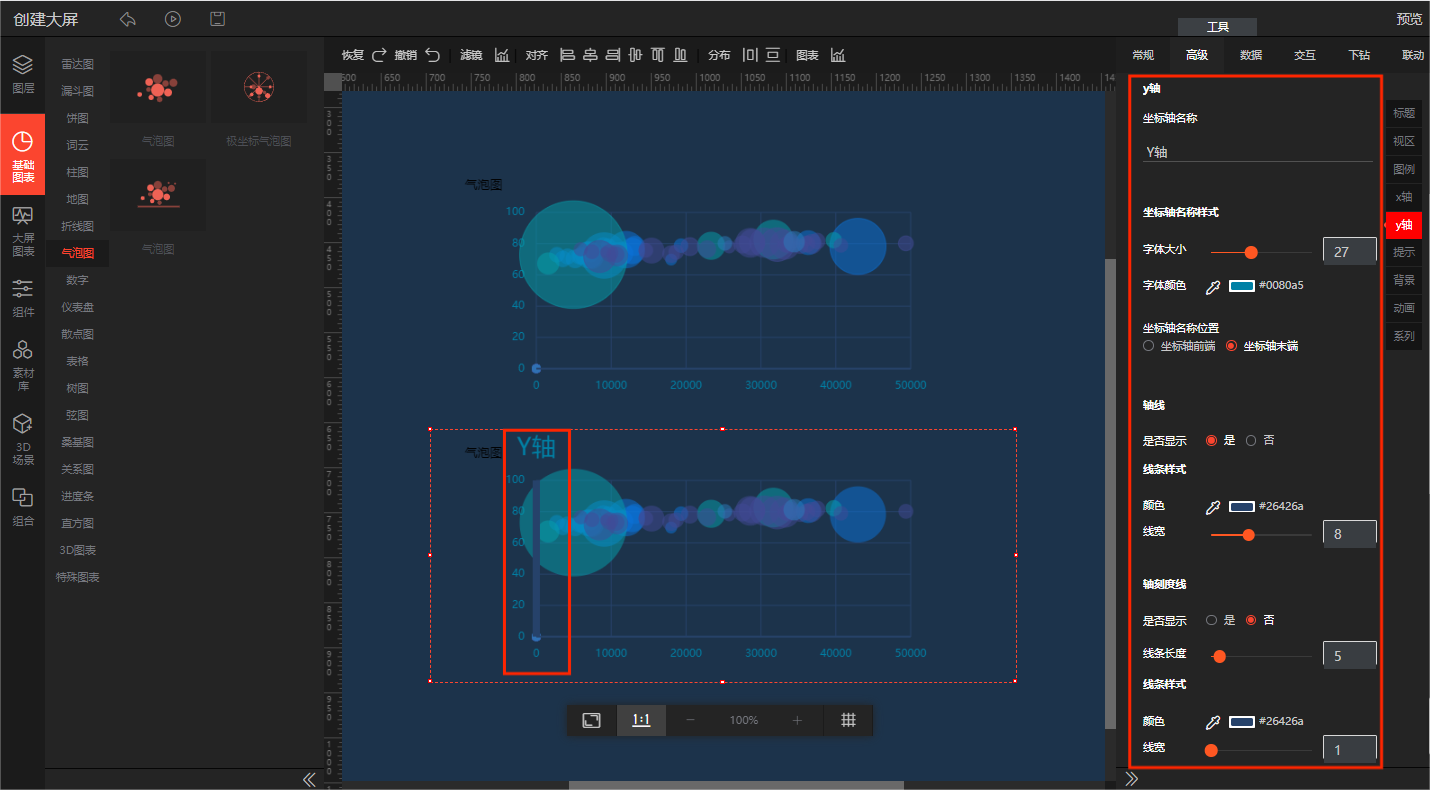Viewport: 1430px width, 790px height.
Task: Click the zoom in plus button
Action: (x=797, y=720)
